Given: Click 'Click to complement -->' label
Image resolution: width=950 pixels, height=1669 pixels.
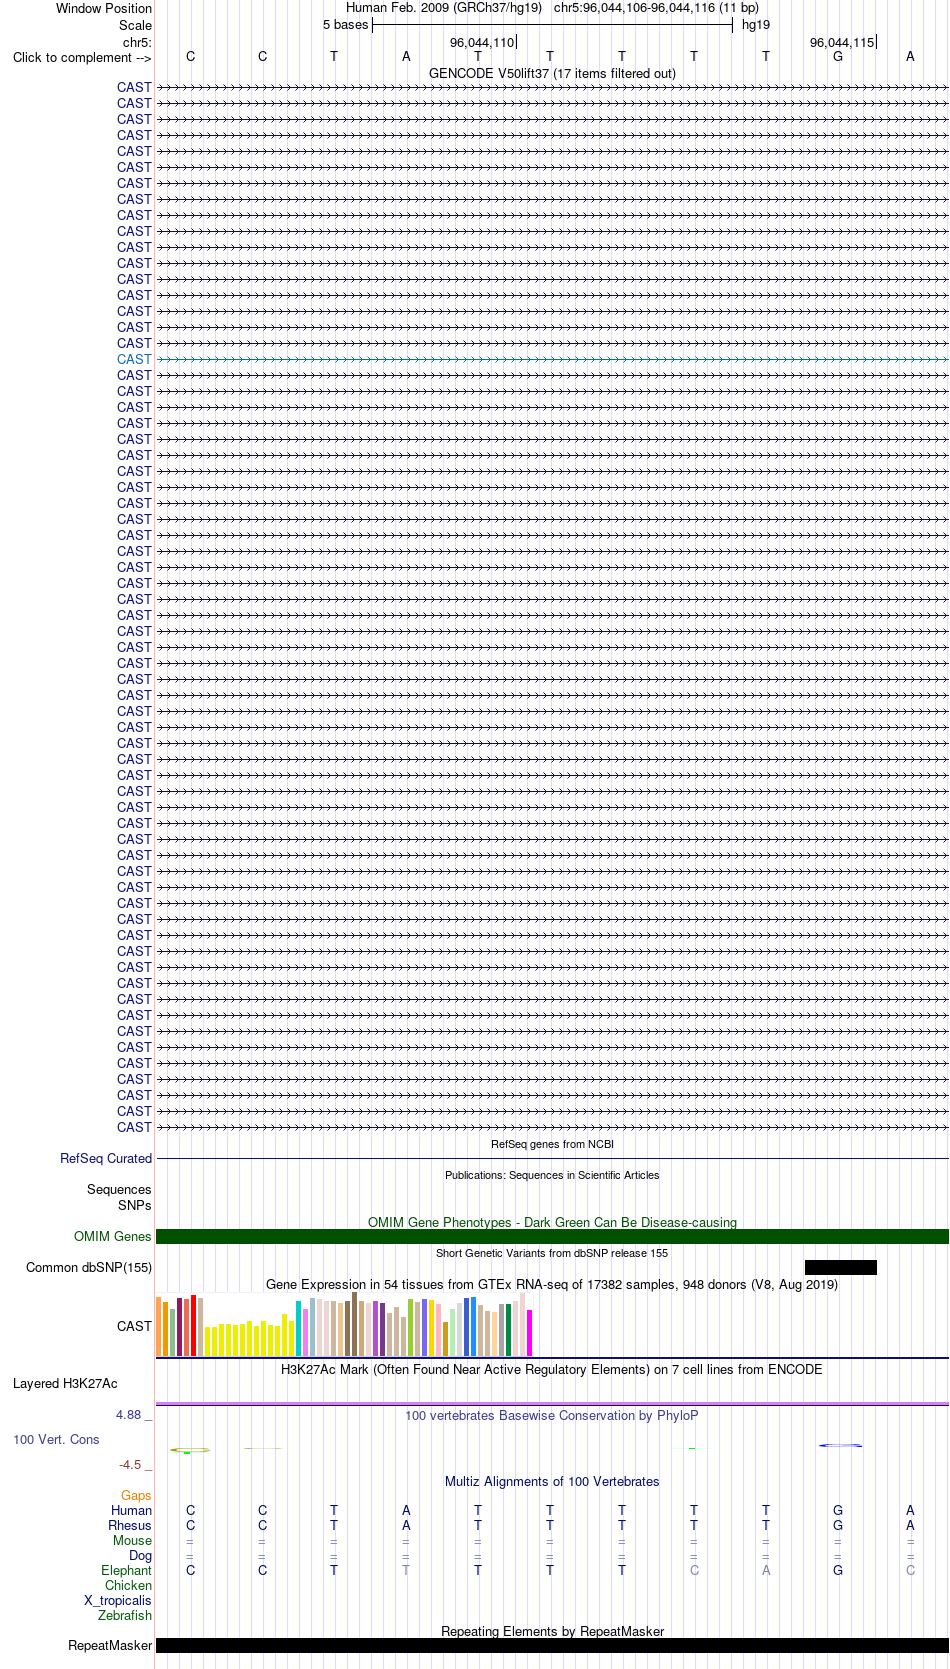Looking at the screenshot, I should [82, 57].
